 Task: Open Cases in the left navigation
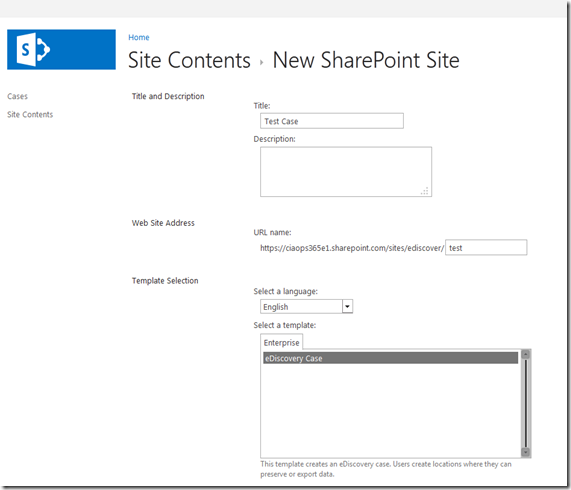click(17, 96)
